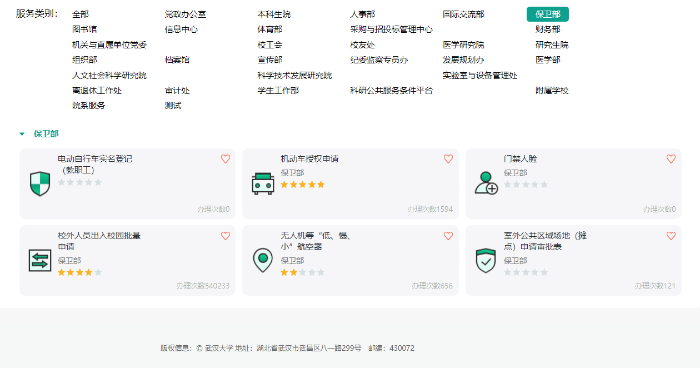Click the 办理次数1594 count text
Image resolution: width=700 pixels, height=368 pixels.
pos(430,209)
